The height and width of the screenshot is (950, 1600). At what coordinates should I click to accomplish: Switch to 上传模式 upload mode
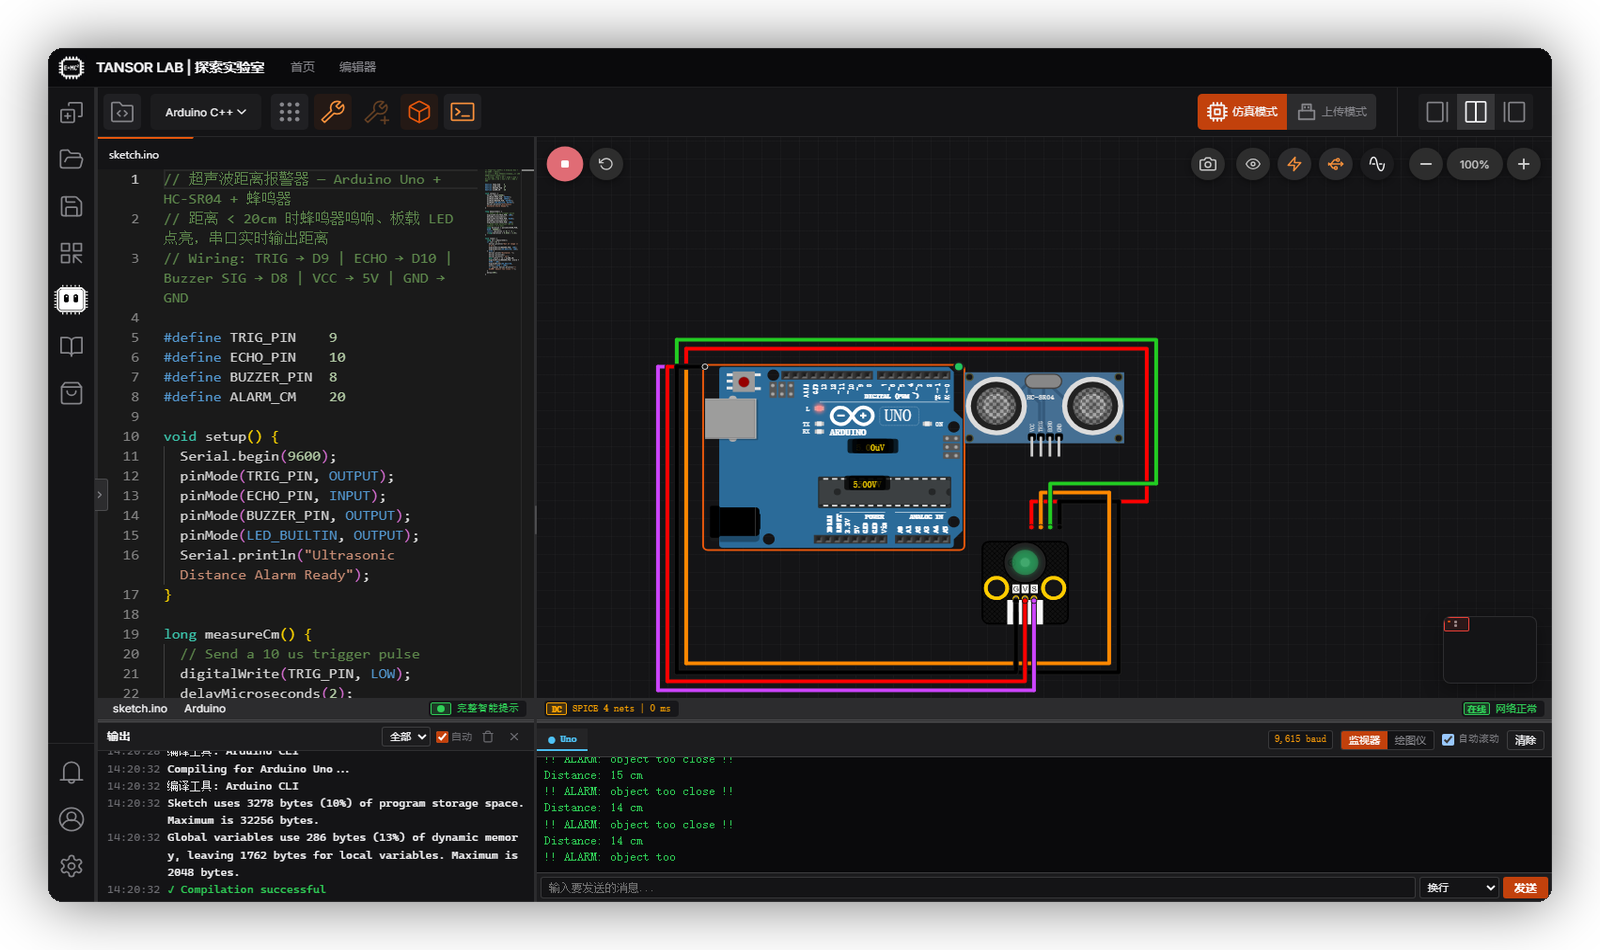tap(1332, 112)
